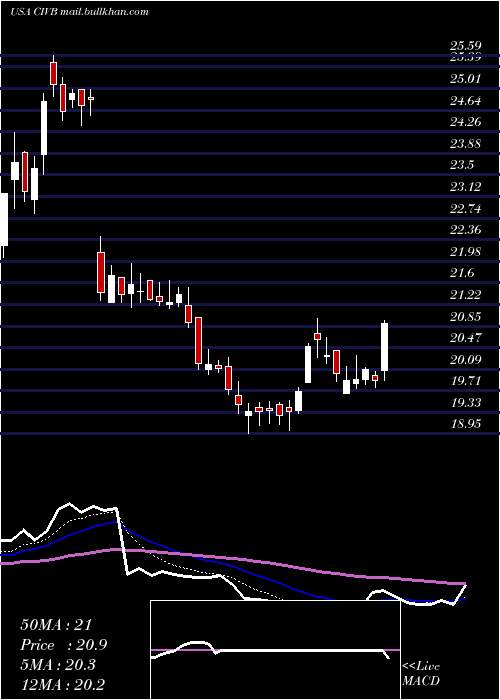Image resolution: width=500 pixels, height=700 pixels.
Task: Click the USA CIVB mail.bullkhan.com title text
Action: (79, 12)
